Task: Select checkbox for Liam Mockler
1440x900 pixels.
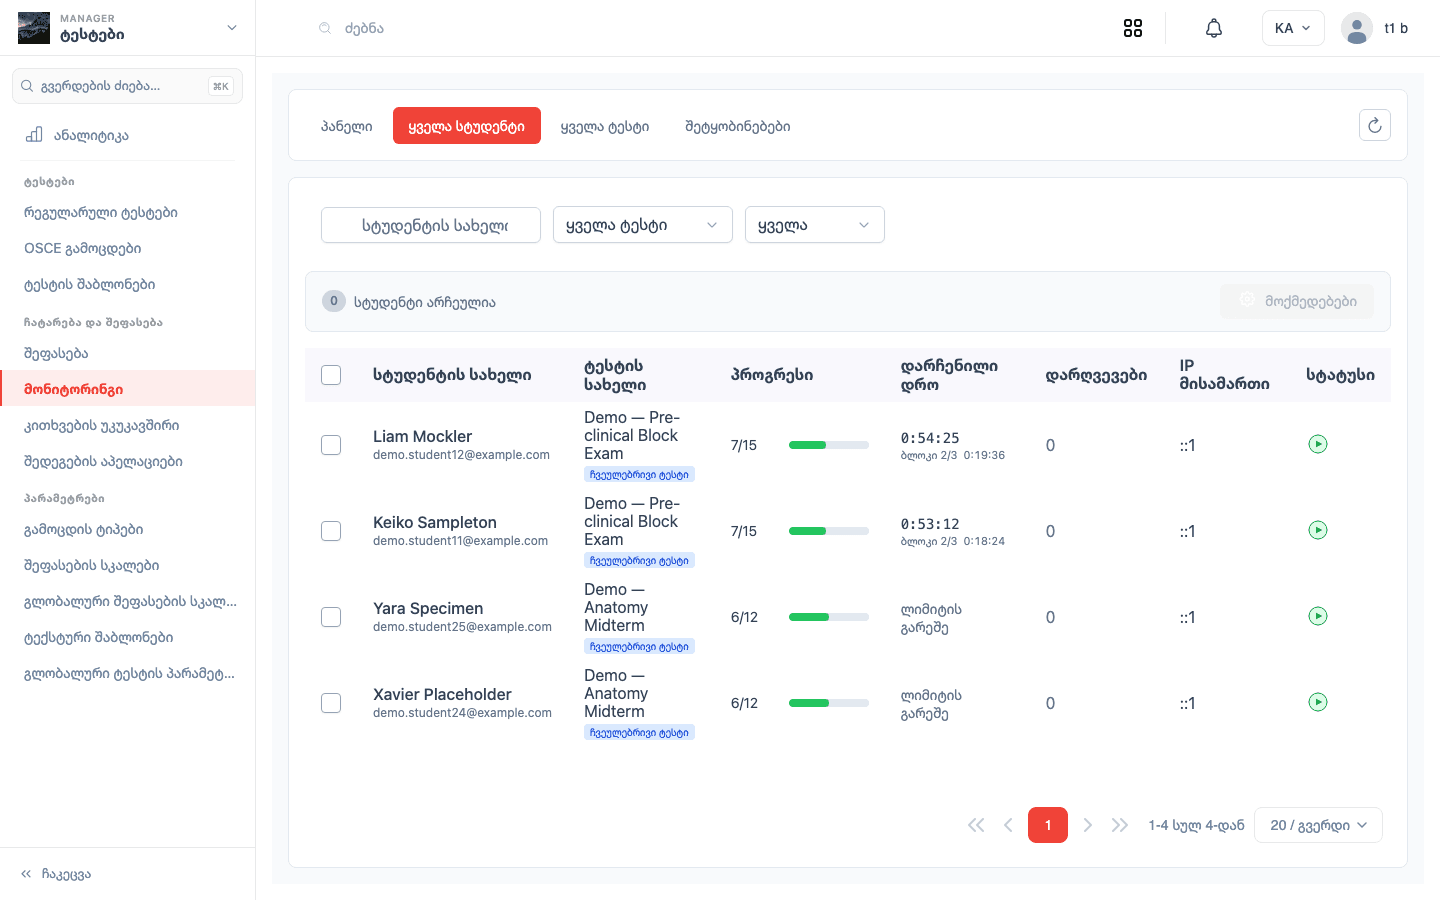Action: pyautogui.click(x=331, y=445)
